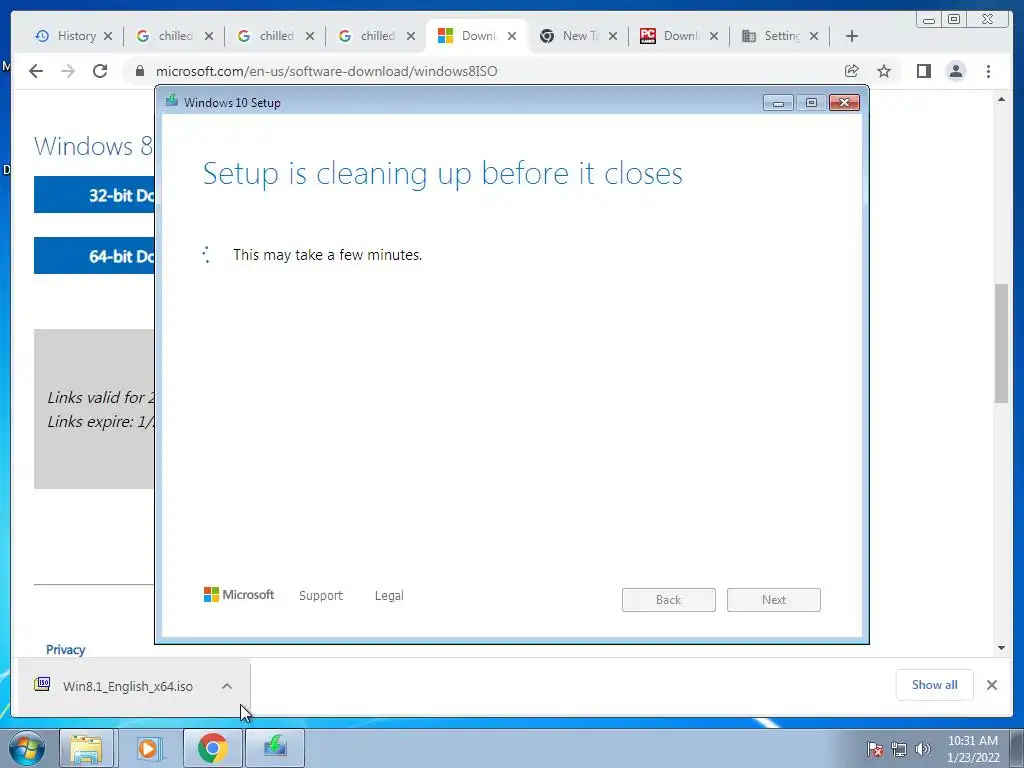
Task: Close the History tab
Action: point(108,36)
